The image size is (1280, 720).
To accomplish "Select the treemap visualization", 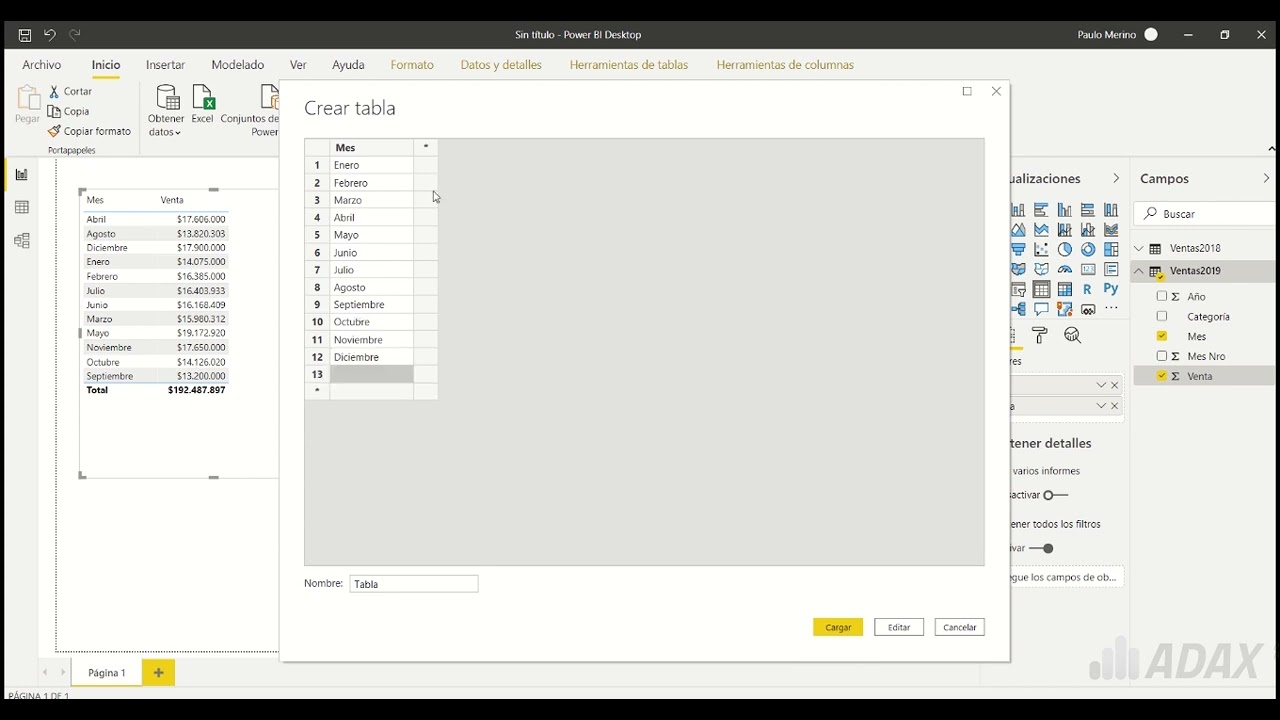I will (x=1111, y=250).
